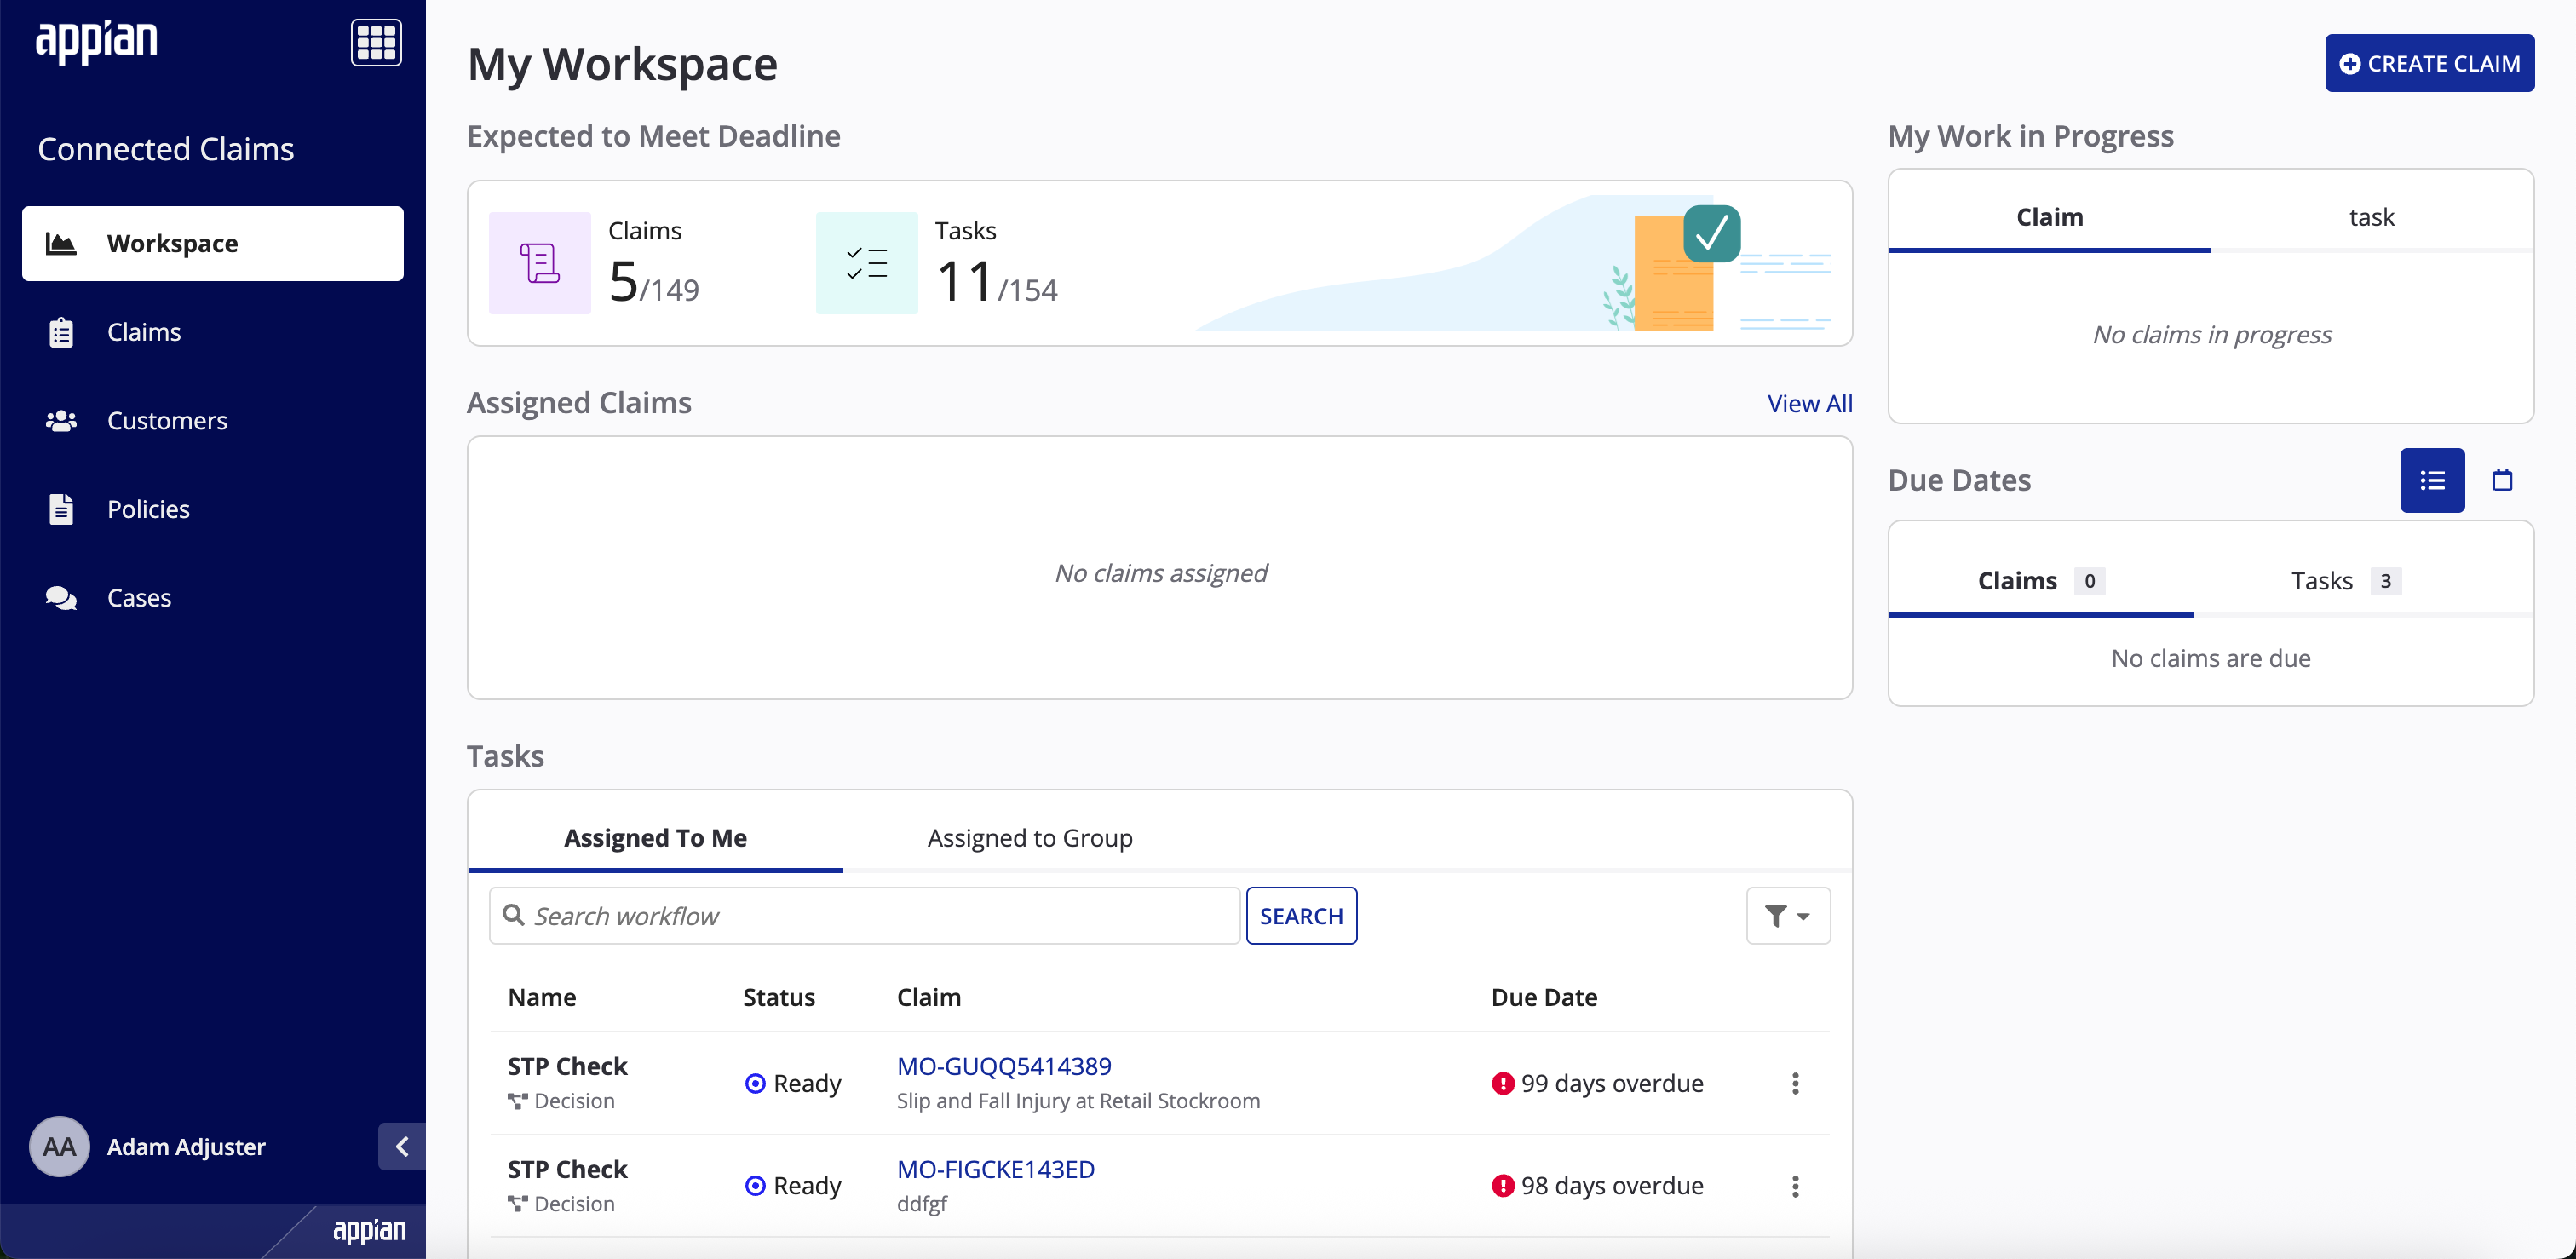Image resolution: width=2576 pixels, height=1259 pixels.
Task: Click the SEARCH button
Action: (1301, 915)
